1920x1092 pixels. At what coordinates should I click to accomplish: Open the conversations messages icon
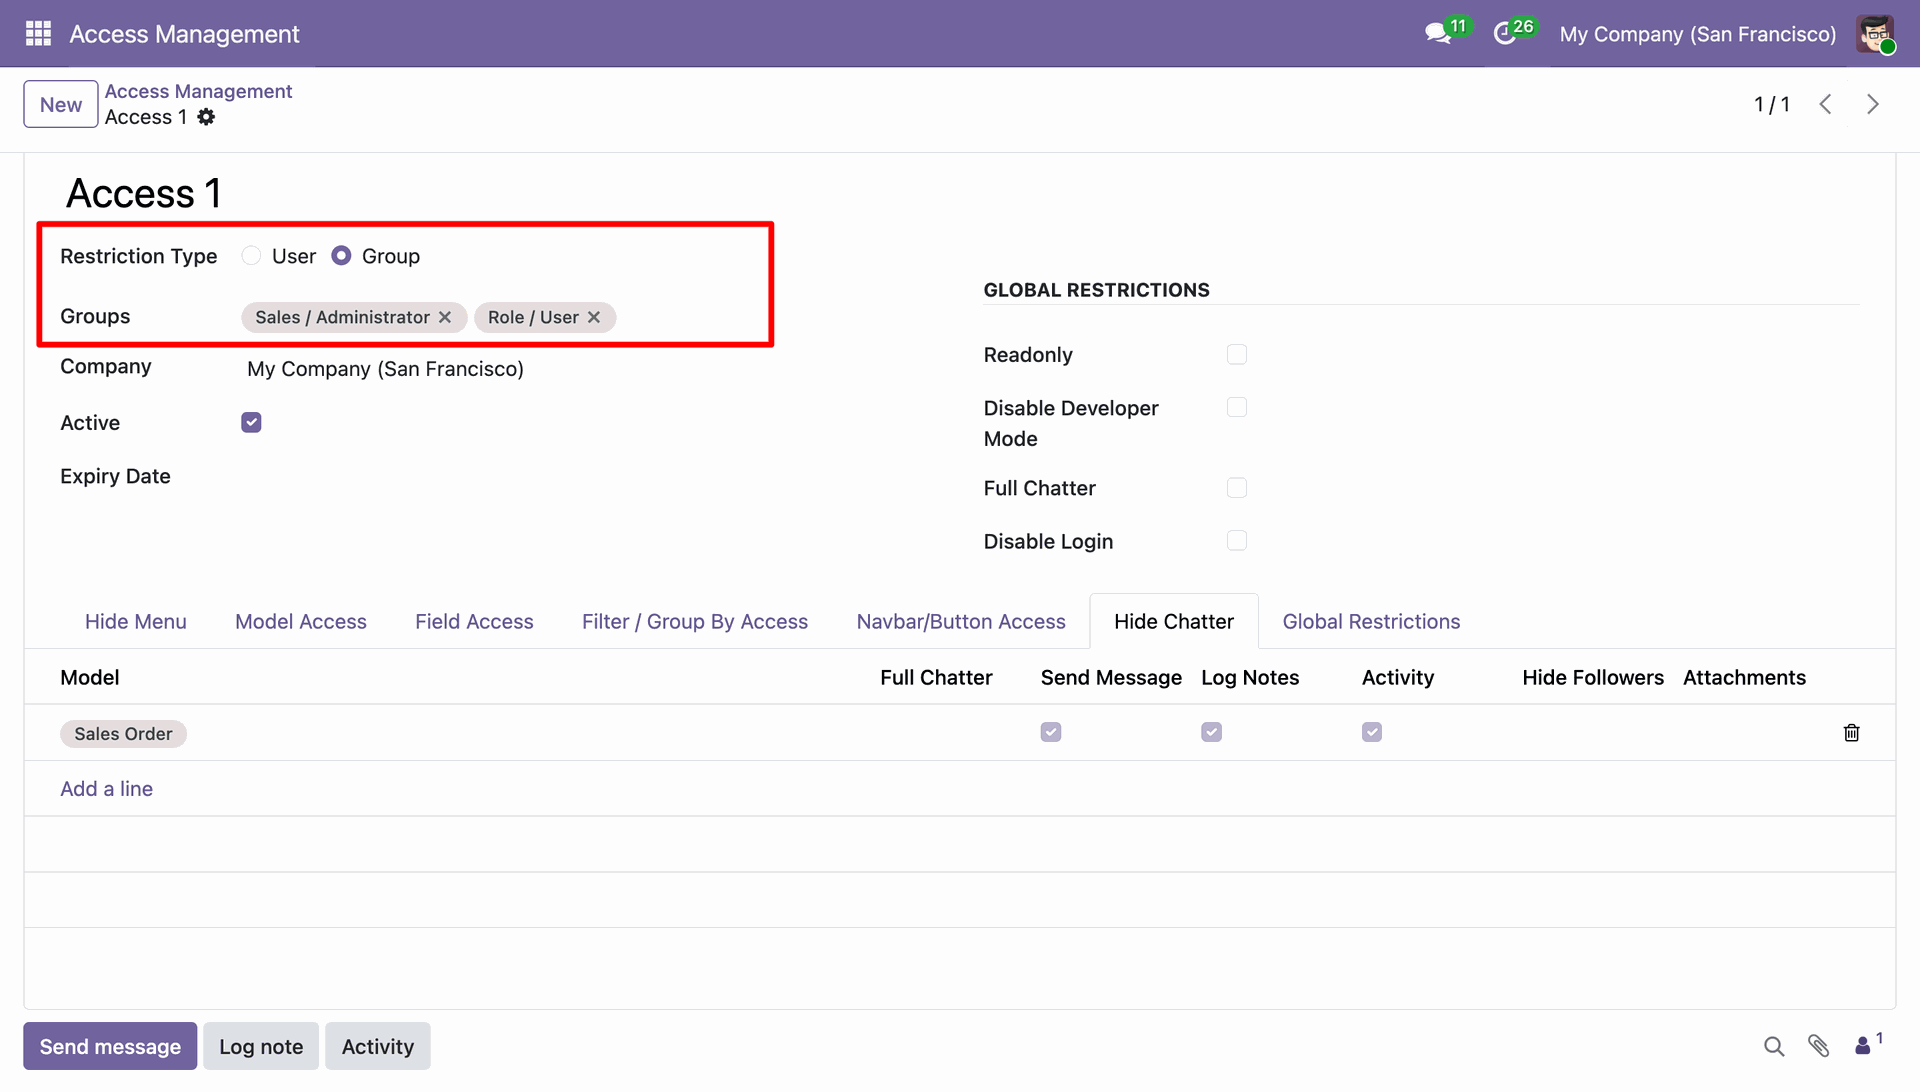tap(1438, 34)
